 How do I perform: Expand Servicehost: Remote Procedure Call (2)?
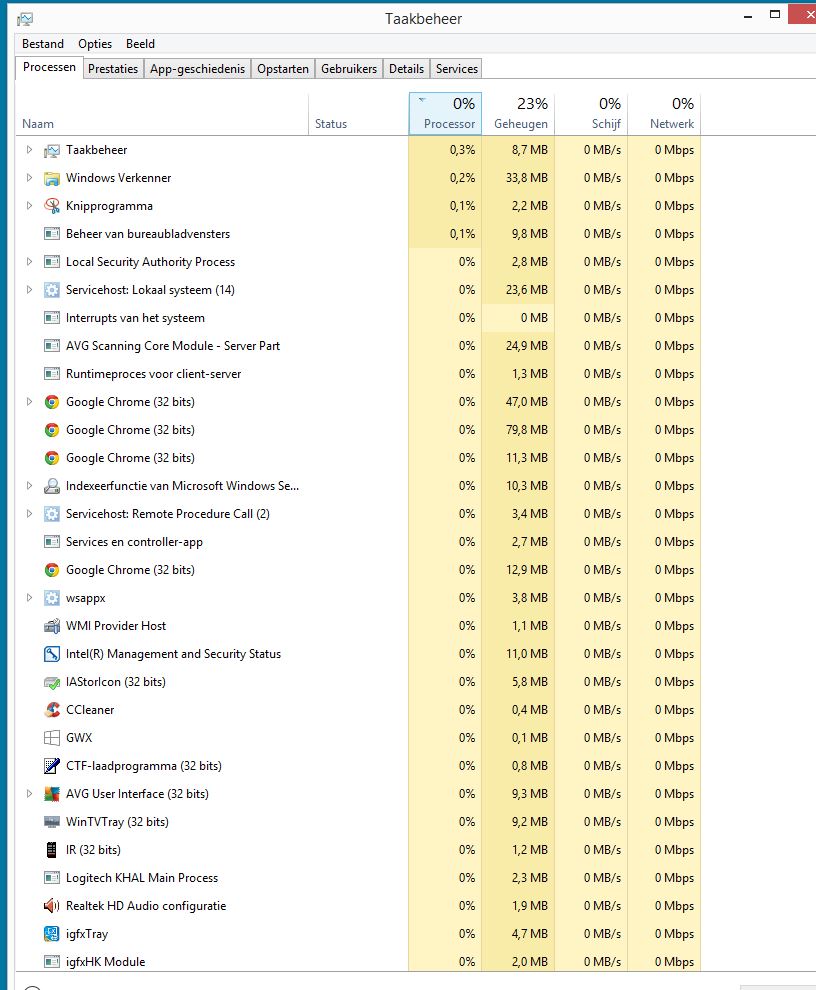[x=29, y=513]
